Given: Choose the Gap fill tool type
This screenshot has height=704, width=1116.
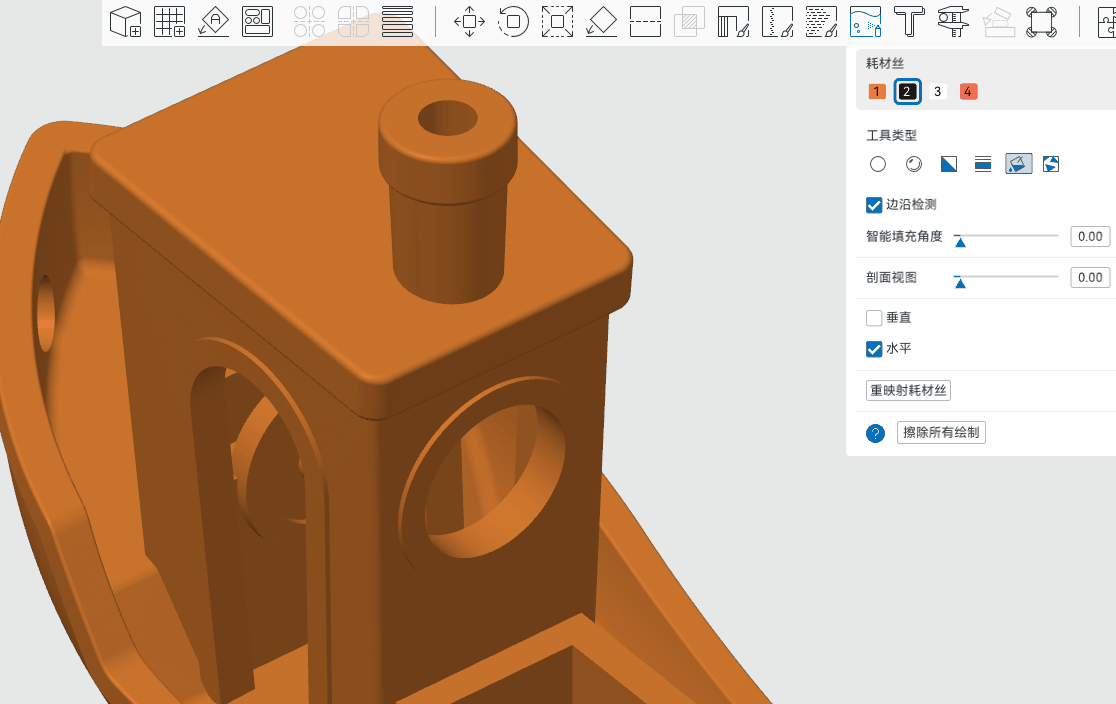Looking at the screenshot, I should (x=1051, y=164).
